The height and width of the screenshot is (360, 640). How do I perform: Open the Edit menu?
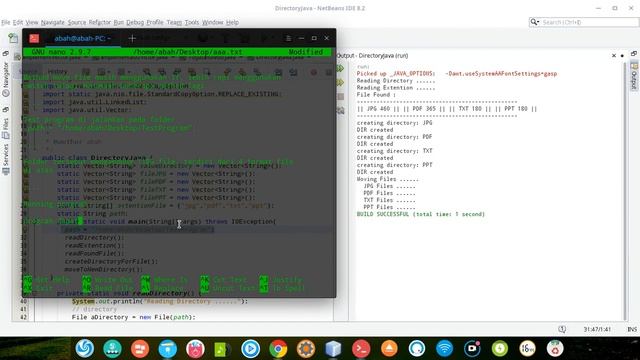click(18, 22)
